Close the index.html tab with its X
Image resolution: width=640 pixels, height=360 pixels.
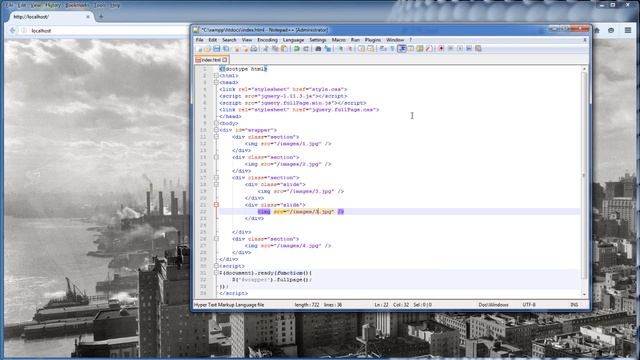click(x=224, y=60)
